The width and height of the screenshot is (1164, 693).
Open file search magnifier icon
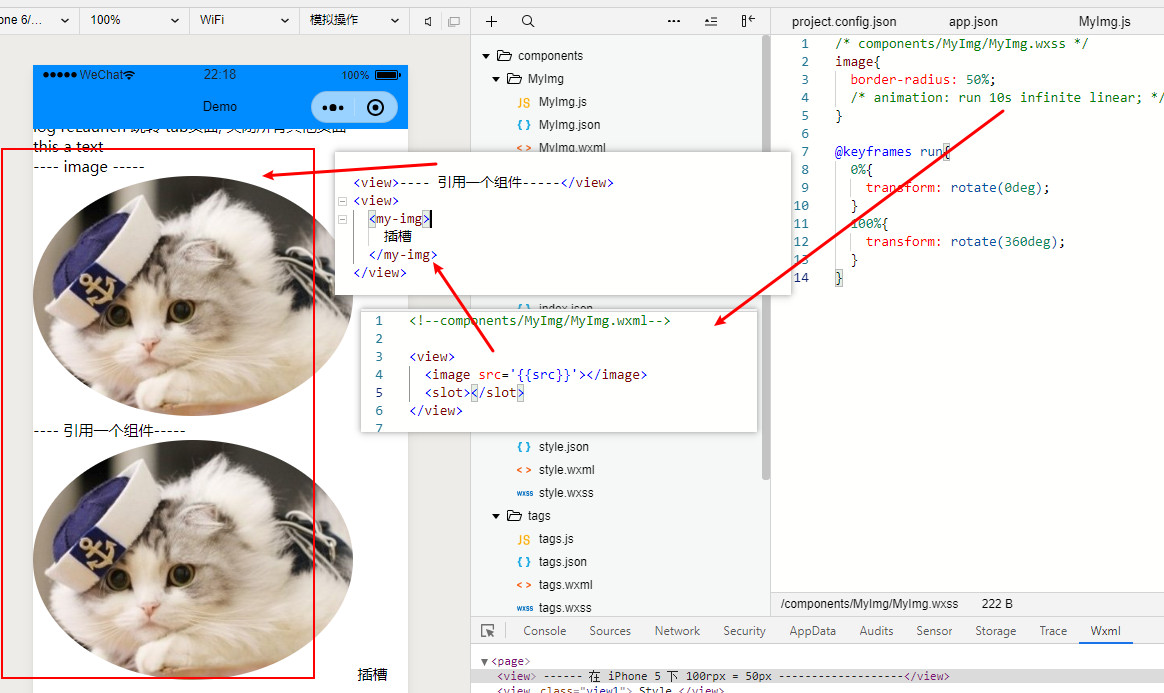(528, 22)
